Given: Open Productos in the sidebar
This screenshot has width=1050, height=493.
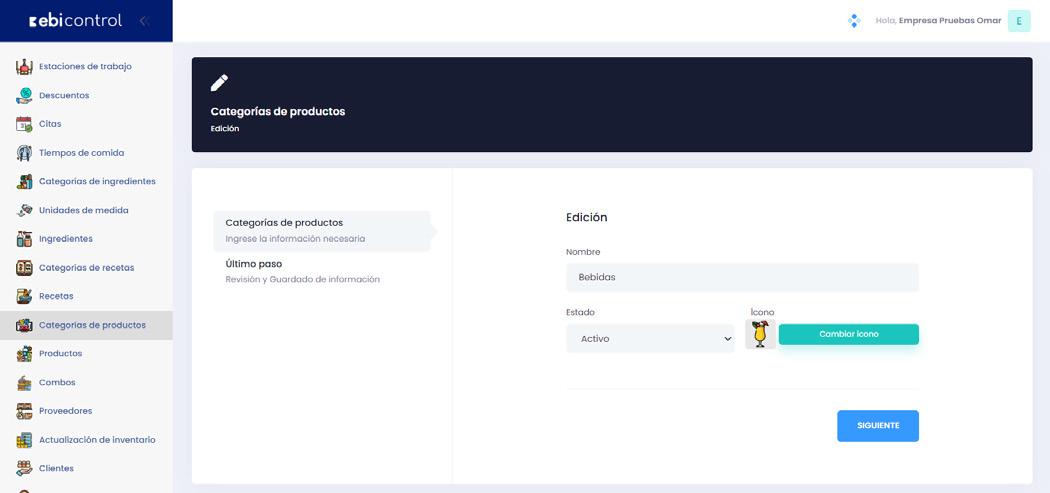Looking at the screenshot, I should coord(60,354).
